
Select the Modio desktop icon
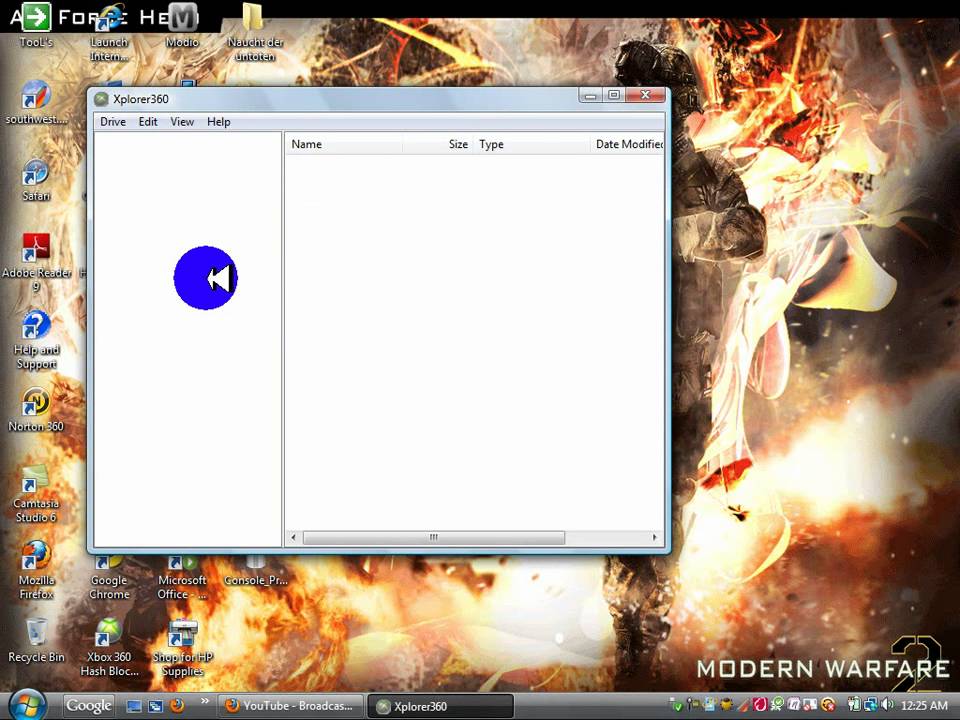click(182, 26)
